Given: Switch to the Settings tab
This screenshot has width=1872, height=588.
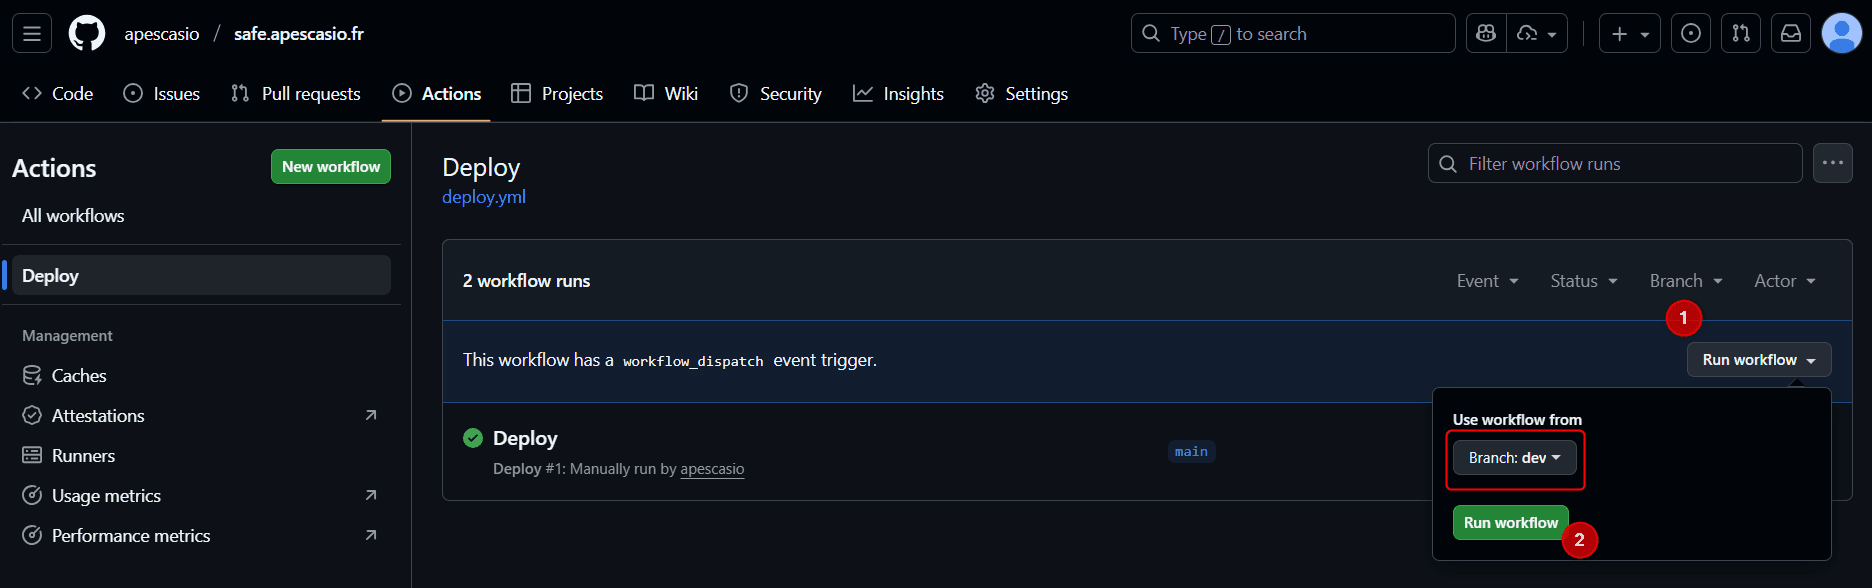Looking at the screenshot, I should [x=1022, y=94].
